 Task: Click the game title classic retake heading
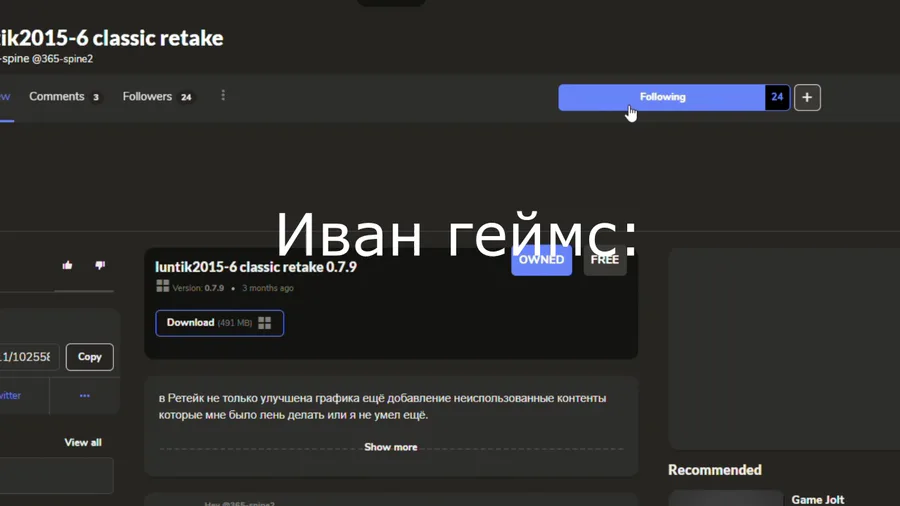click(111, 38)
